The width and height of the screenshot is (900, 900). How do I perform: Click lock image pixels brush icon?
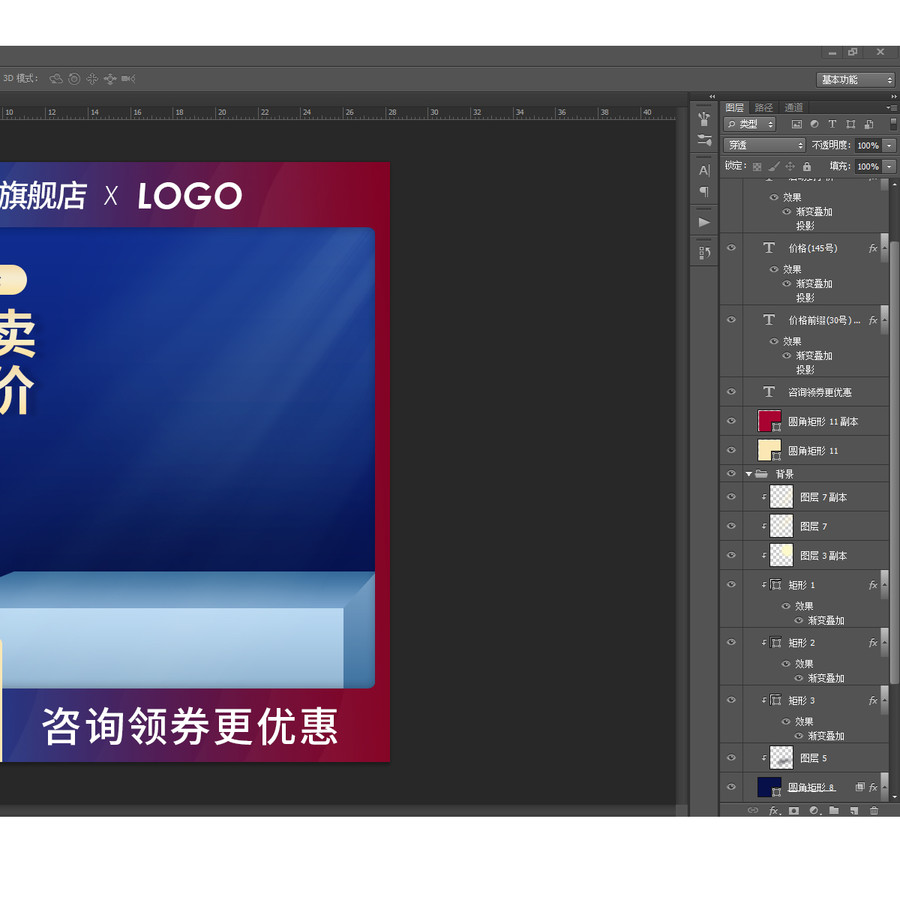click(774, 166)
